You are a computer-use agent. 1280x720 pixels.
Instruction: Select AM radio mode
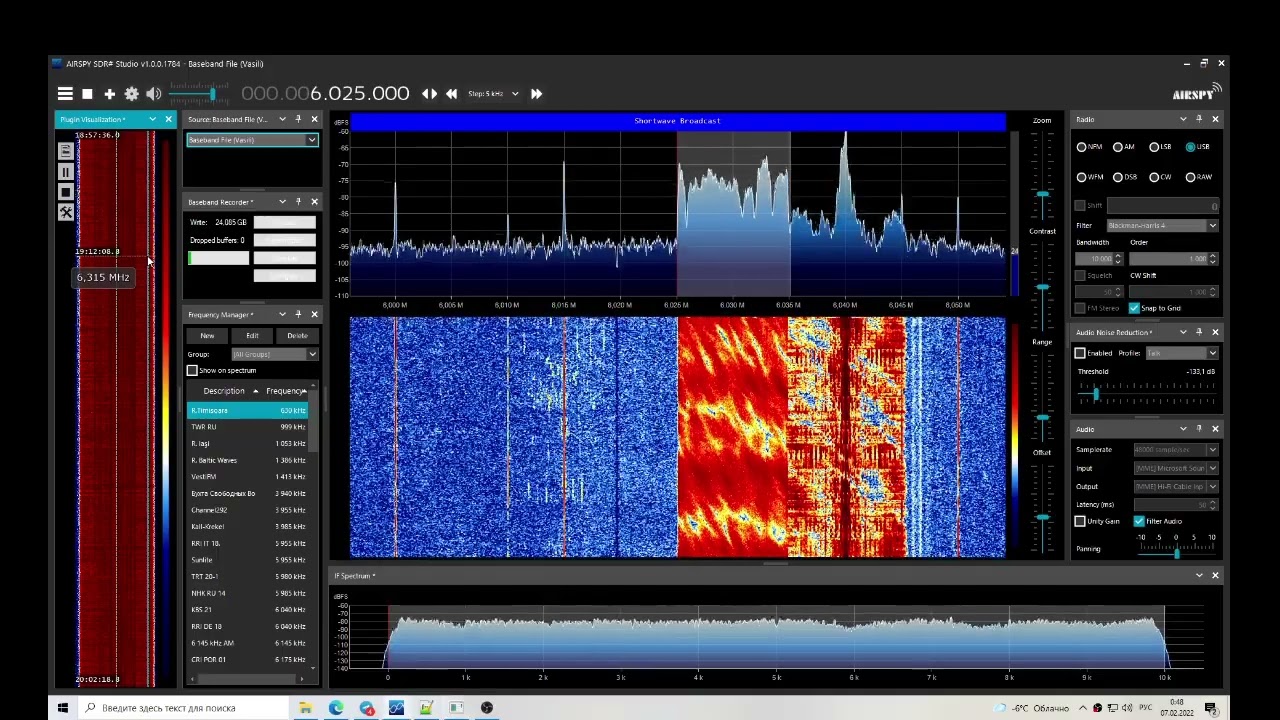pyautogui.click(x=1124, y=147)
